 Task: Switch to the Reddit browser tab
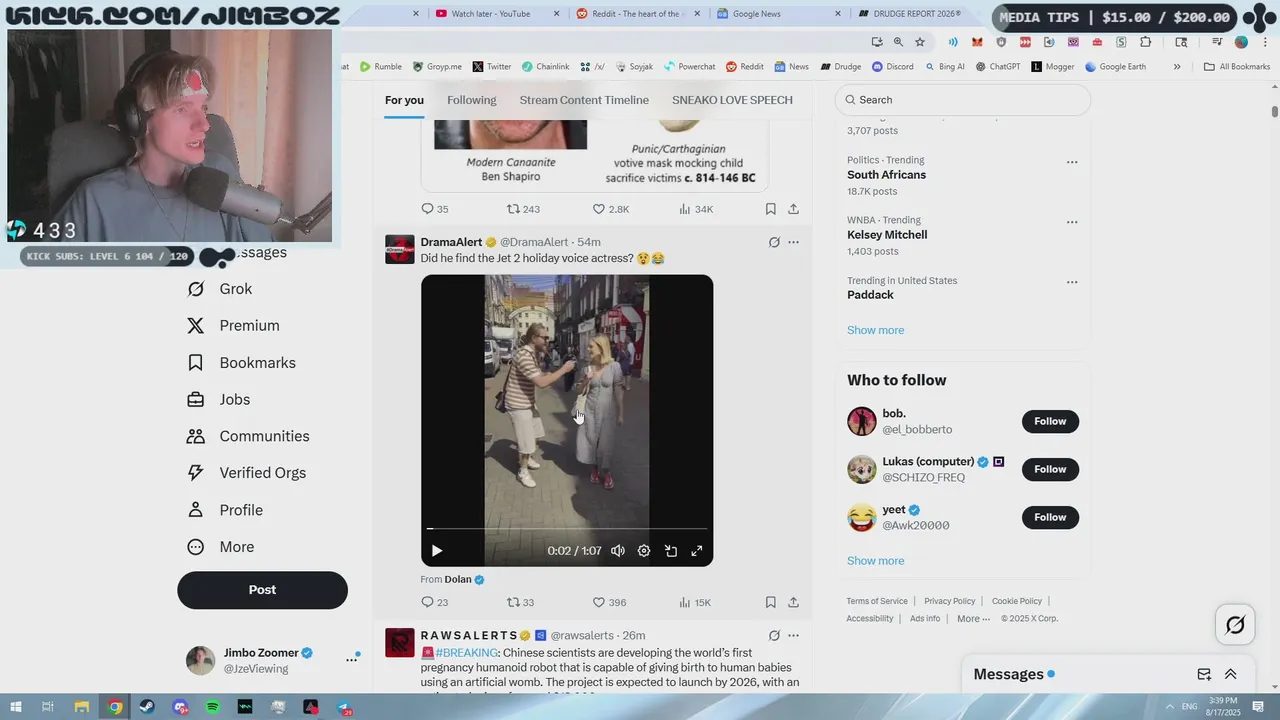pos(640,14)
